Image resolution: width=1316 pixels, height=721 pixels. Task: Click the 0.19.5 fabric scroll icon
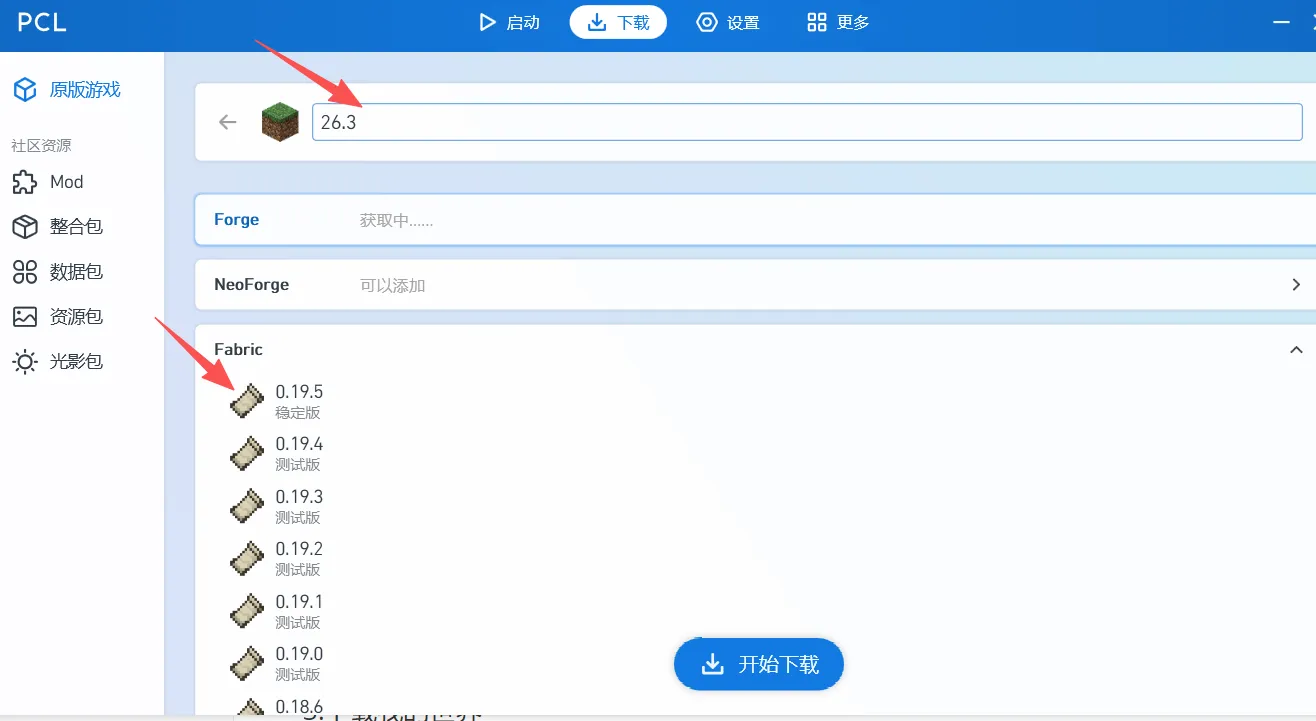coord(247,401)
